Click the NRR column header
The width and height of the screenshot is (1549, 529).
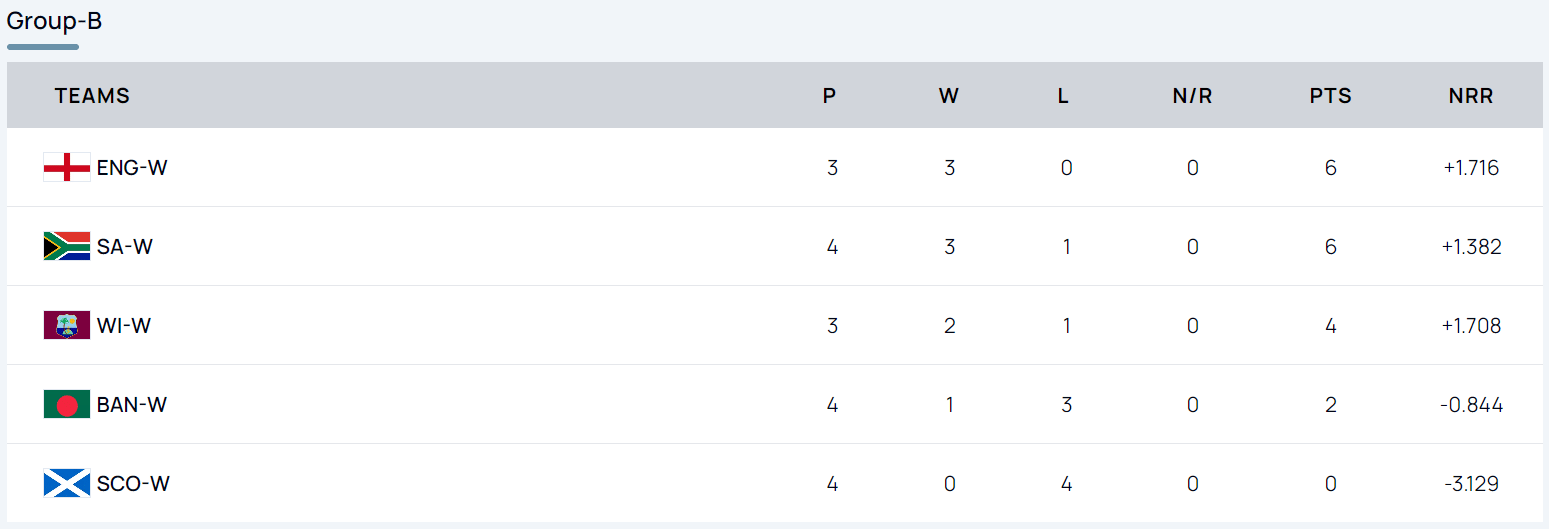[x=1471, y=96]
